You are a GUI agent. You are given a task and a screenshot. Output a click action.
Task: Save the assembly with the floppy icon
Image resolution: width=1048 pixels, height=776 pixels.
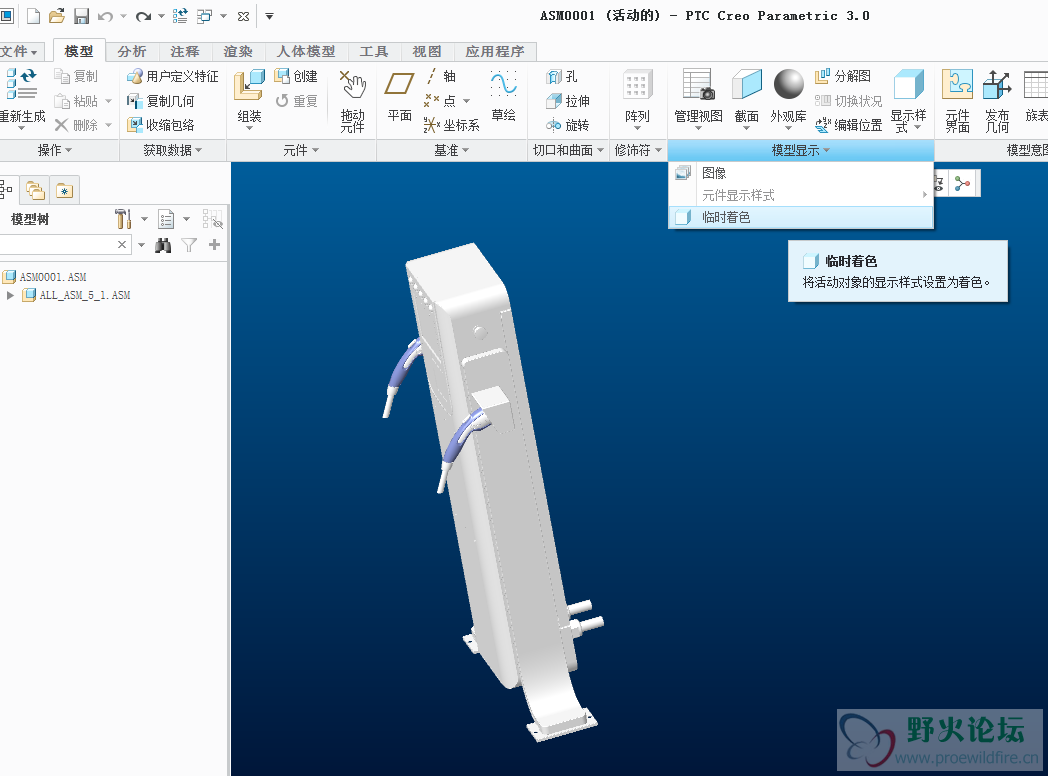(x=81, y=16)
